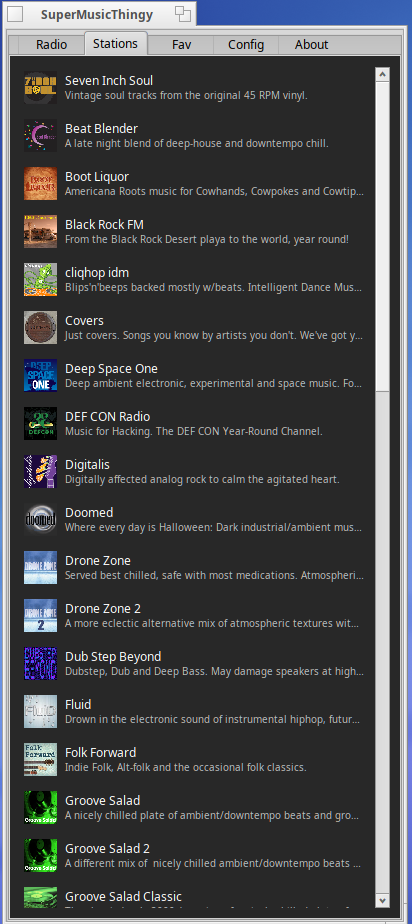Viewport: 412px width, 924px height.
Task: Click the Deep Space One logo
Action: [41, 375]
